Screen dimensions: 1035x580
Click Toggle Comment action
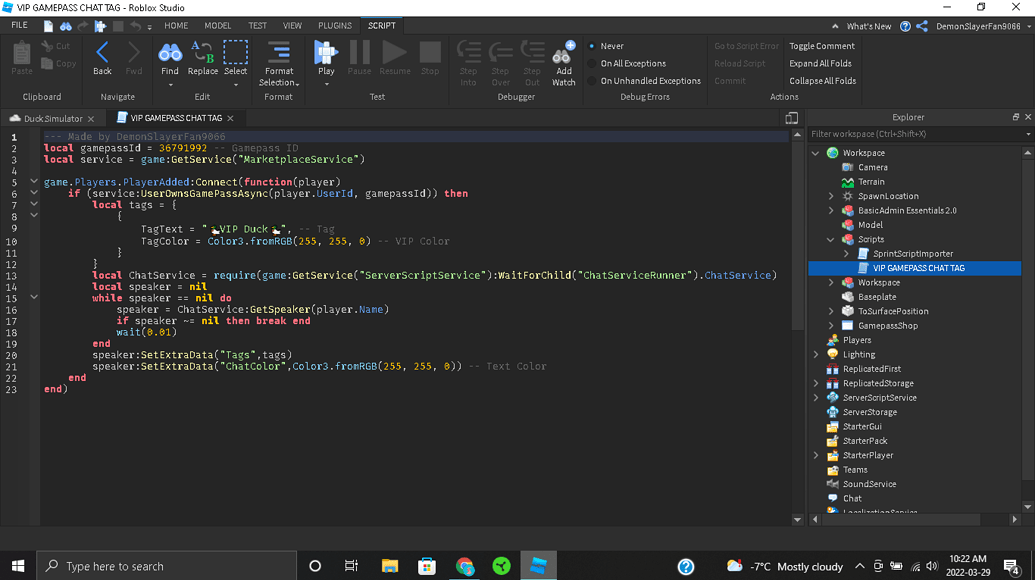click(x=822, y=46)
